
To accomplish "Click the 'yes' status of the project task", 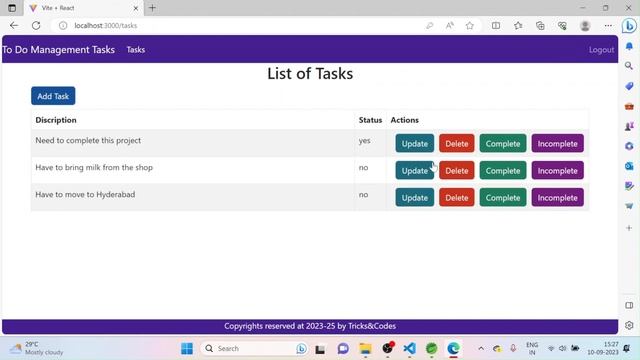I will click(x=364, y=140).
